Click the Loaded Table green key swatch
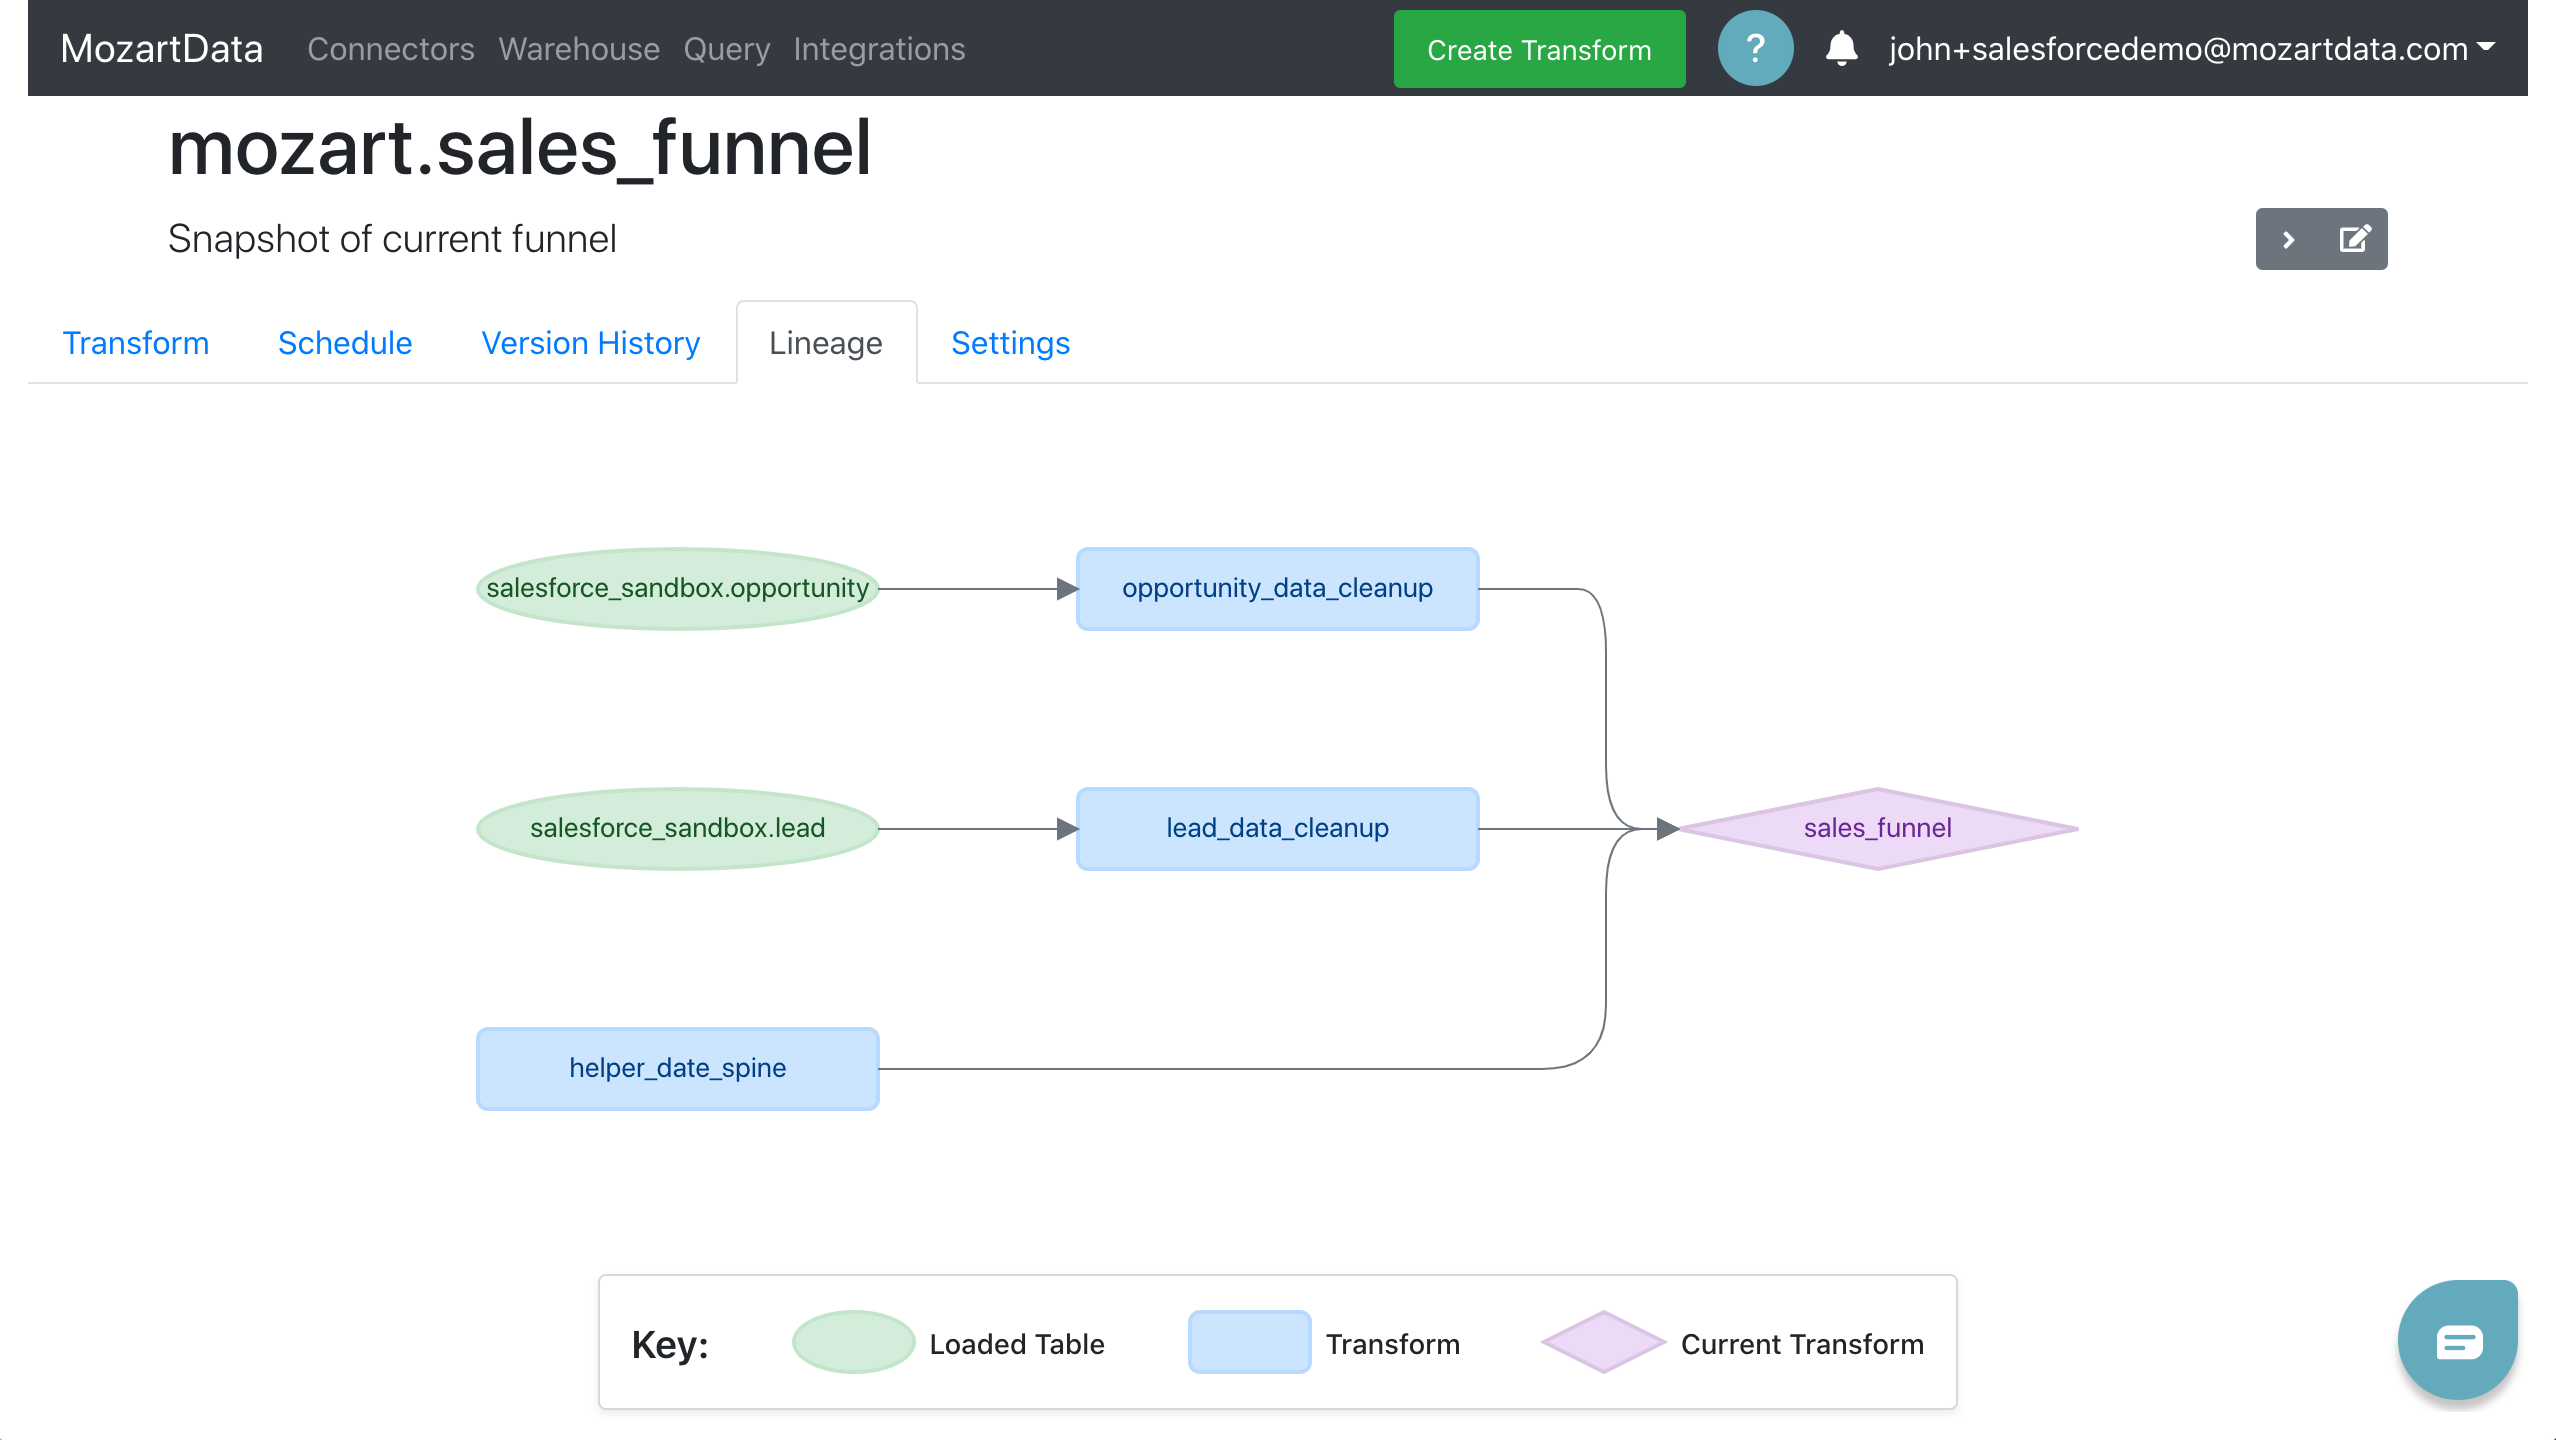Image resolution: width=2556 pixels, height=1440 pixels. pyautogui.click(x=853, y=1342)
